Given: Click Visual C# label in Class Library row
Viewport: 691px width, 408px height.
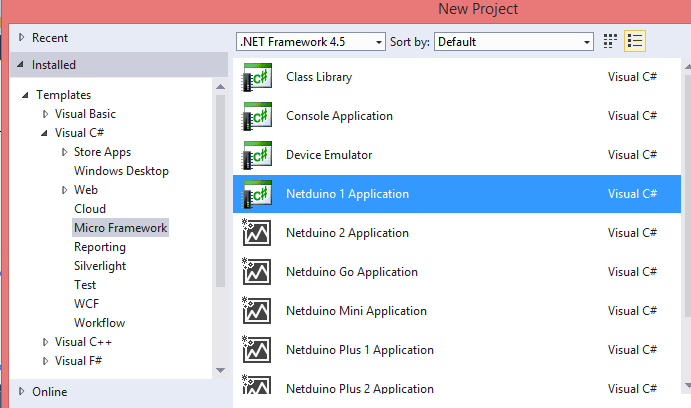Looking at the screenshot, I should pyautogui.click(x=632, y=77).
